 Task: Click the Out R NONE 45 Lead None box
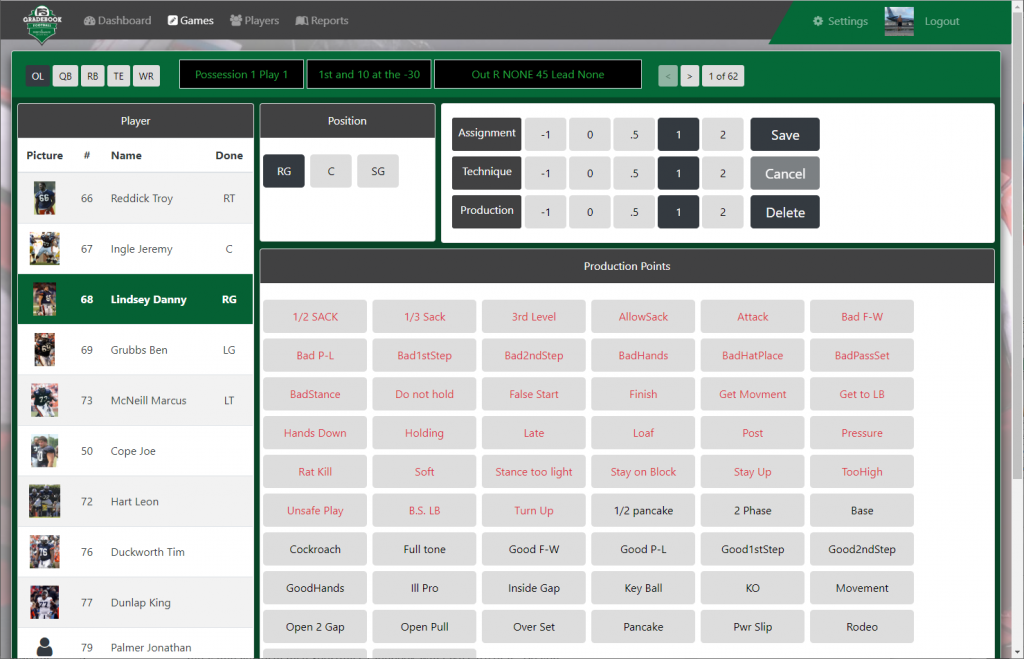point(538,74)
